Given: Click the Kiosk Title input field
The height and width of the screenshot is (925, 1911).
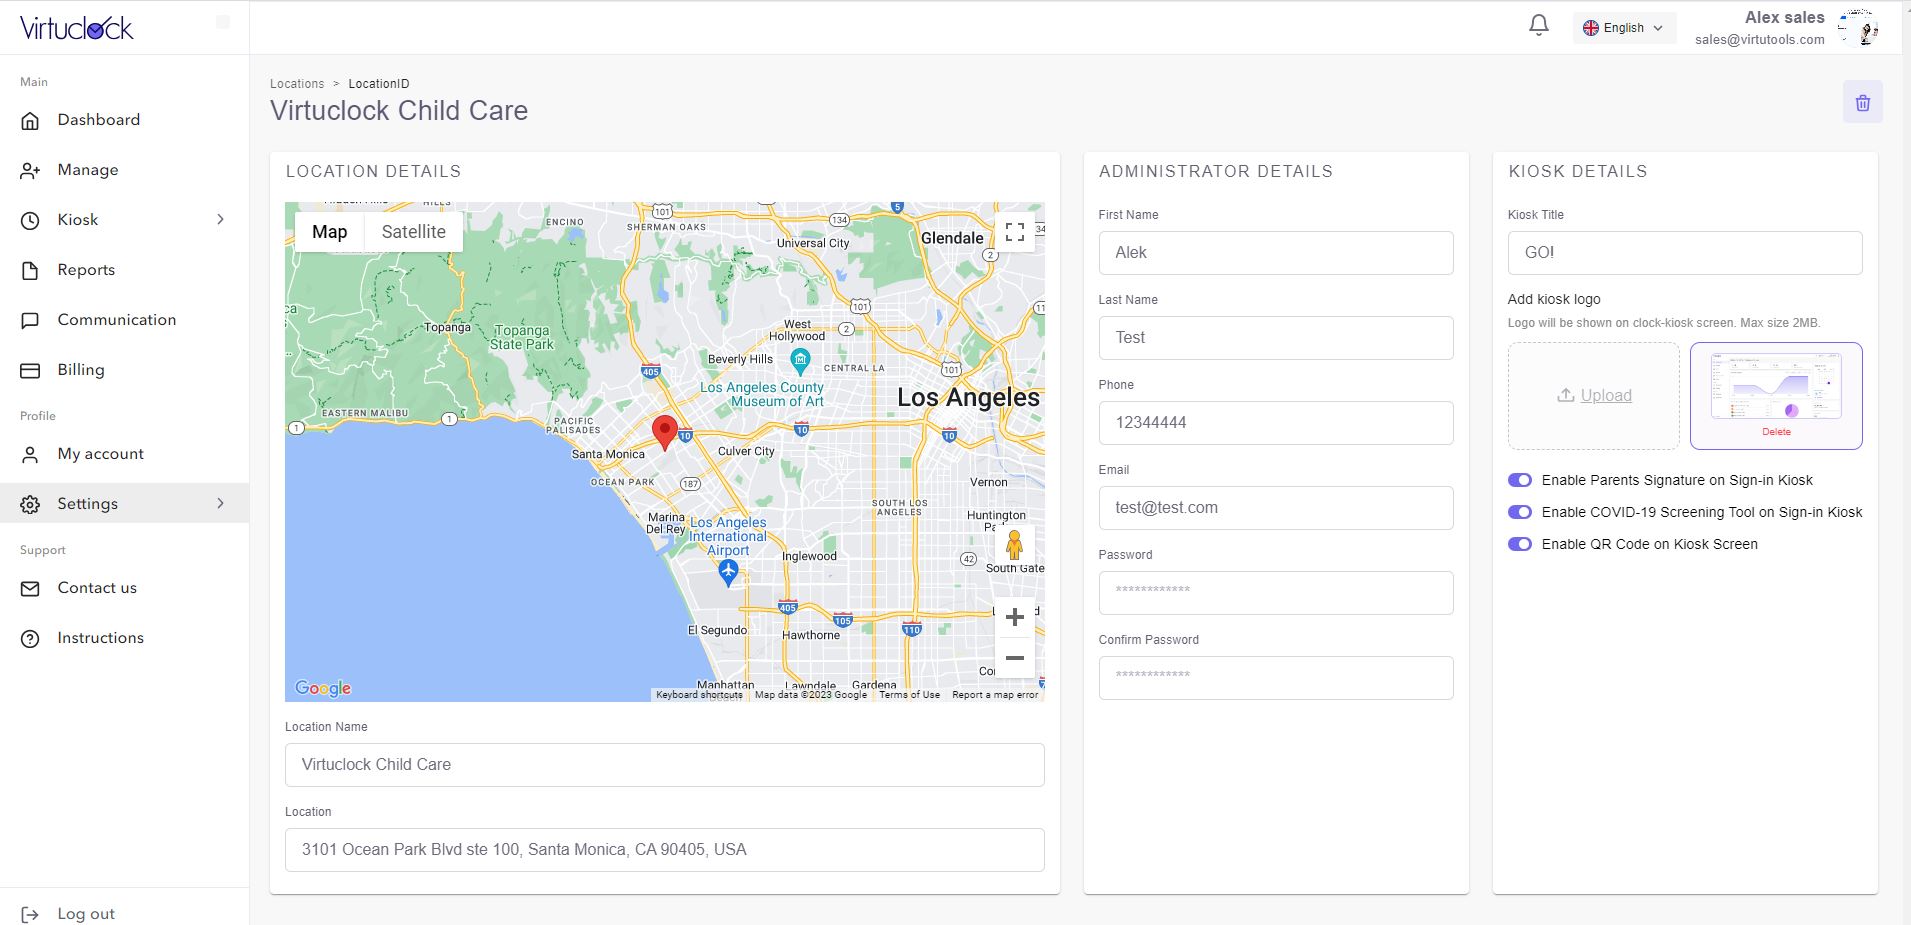Looking at the screenshot, I should [x=1685, y=253].
